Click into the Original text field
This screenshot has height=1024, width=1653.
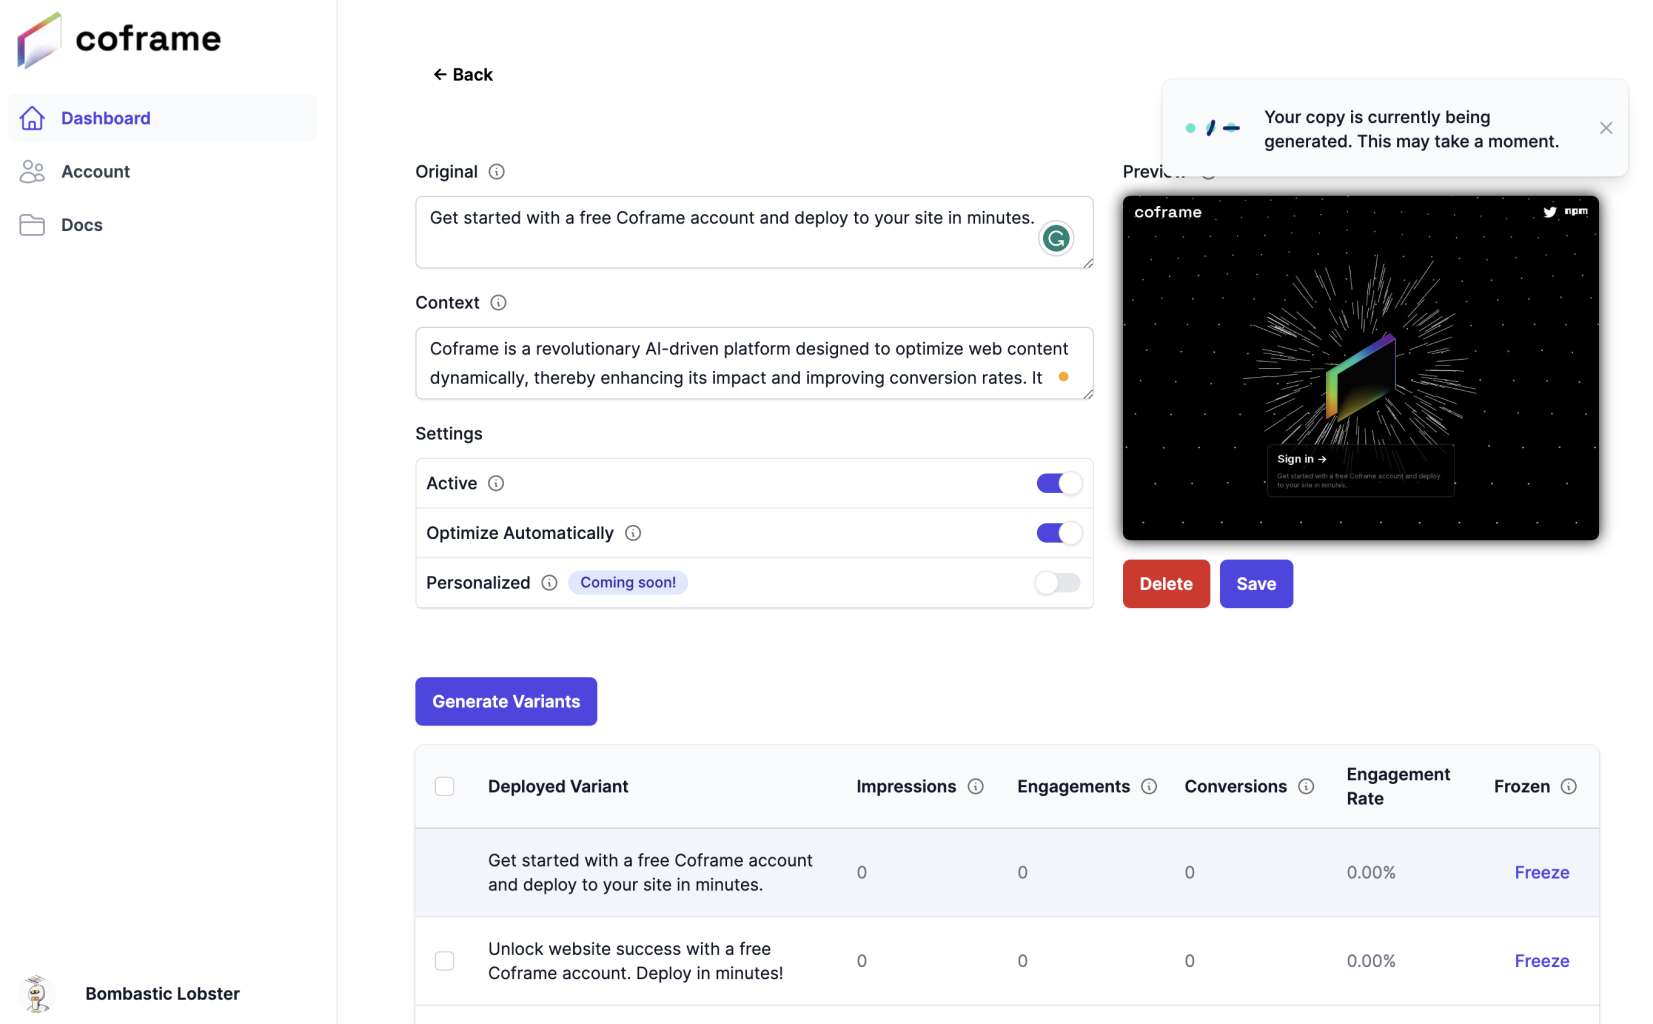pyautogui.click(x=754, y=232)
